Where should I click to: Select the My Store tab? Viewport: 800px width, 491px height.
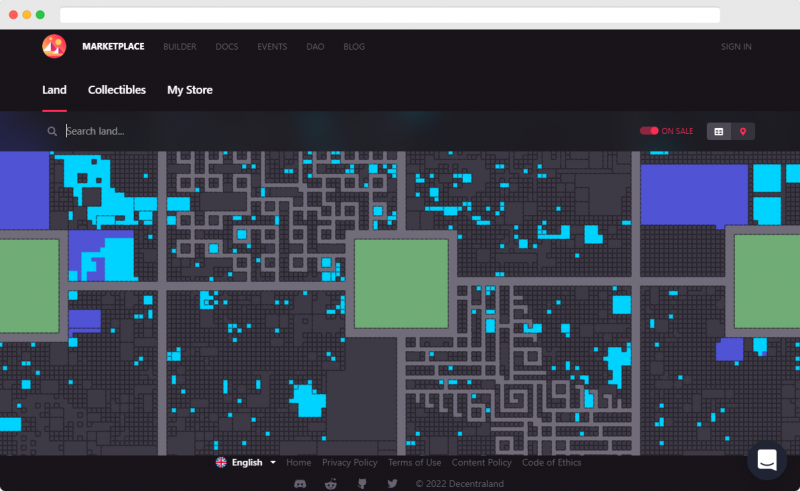[x=190, y=90]
